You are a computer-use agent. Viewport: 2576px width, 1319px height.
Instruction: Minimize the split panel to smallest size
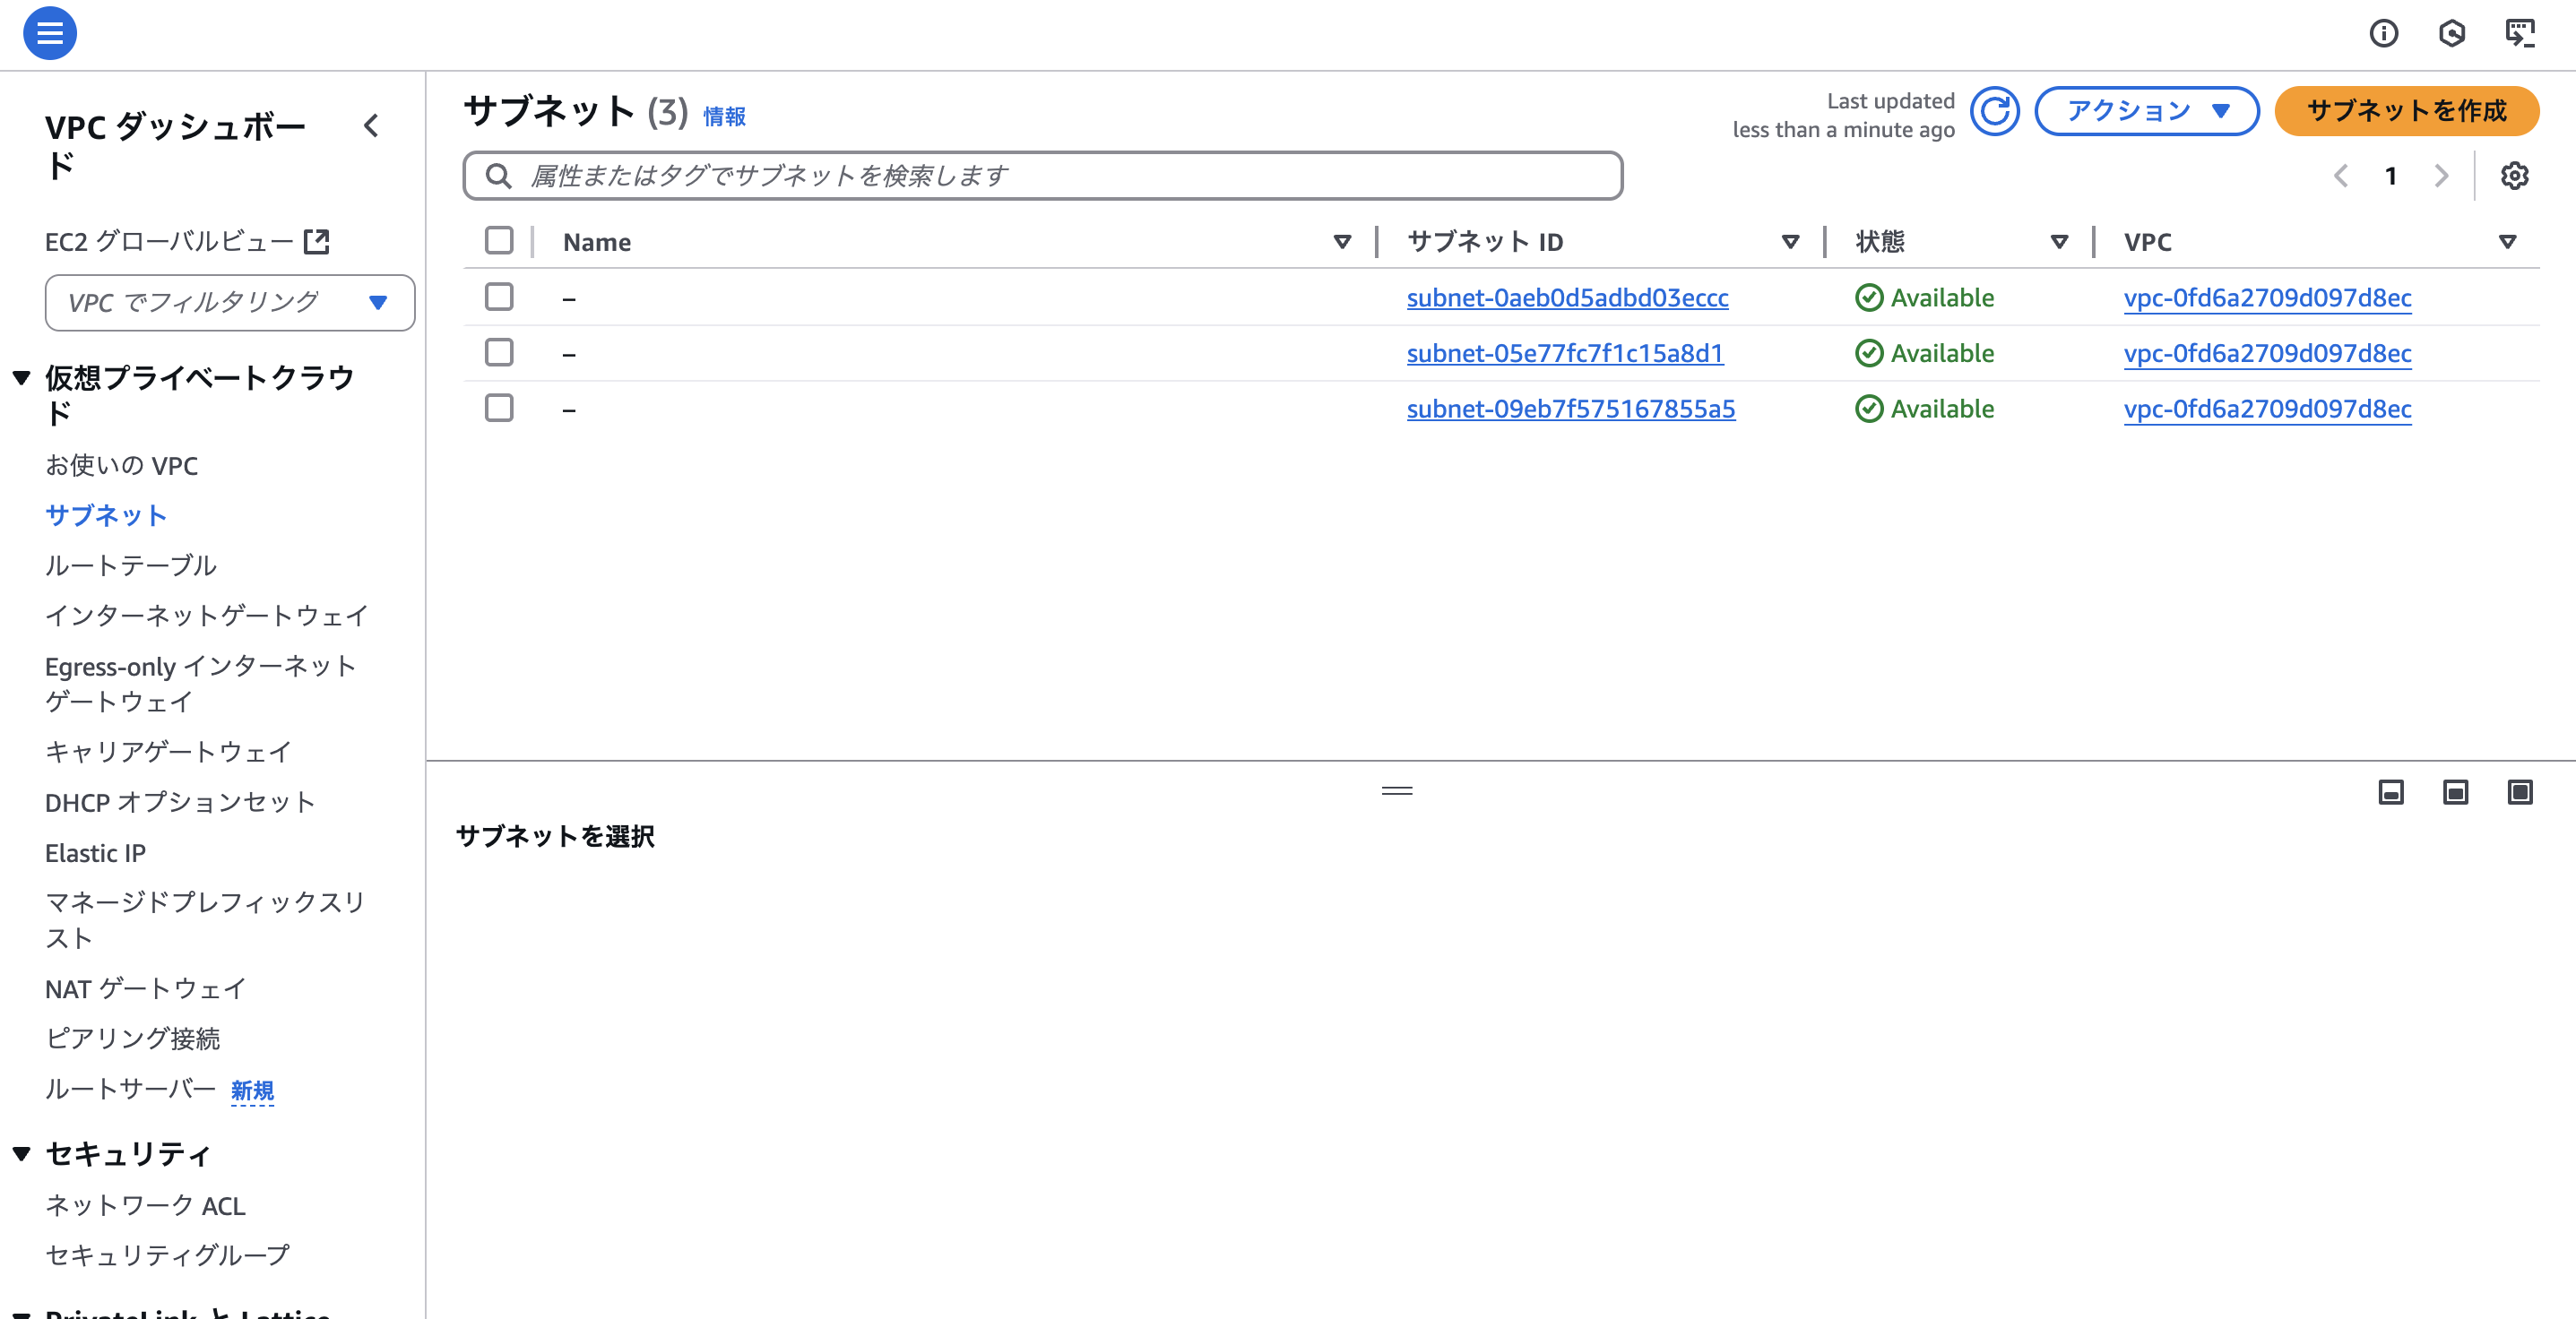click(2390, 792)
